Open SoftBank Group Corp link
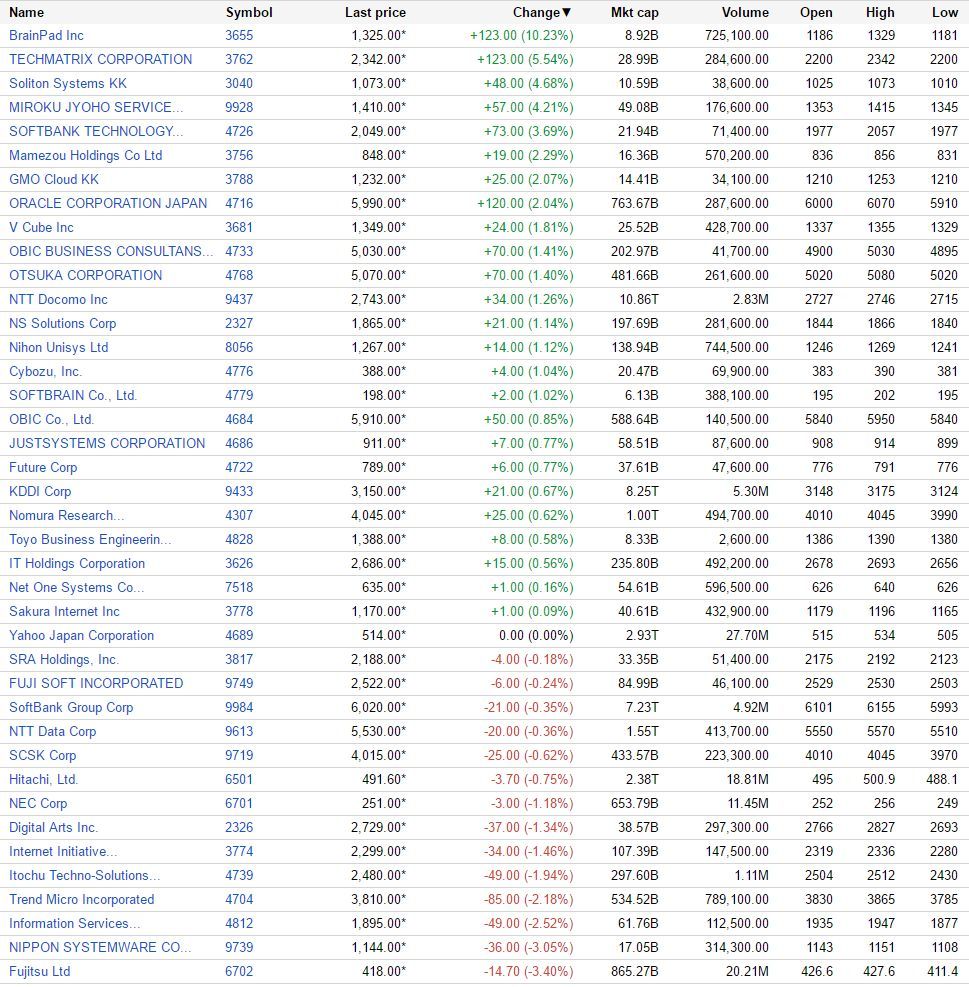This screenshot has width=969, height=987. pos(71,707)
